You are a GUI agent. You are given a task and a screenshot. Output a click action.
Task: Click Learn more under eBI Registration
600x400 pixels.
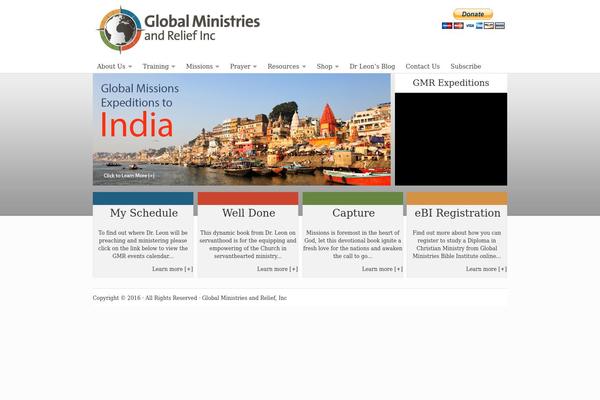[x=486, y=269]
